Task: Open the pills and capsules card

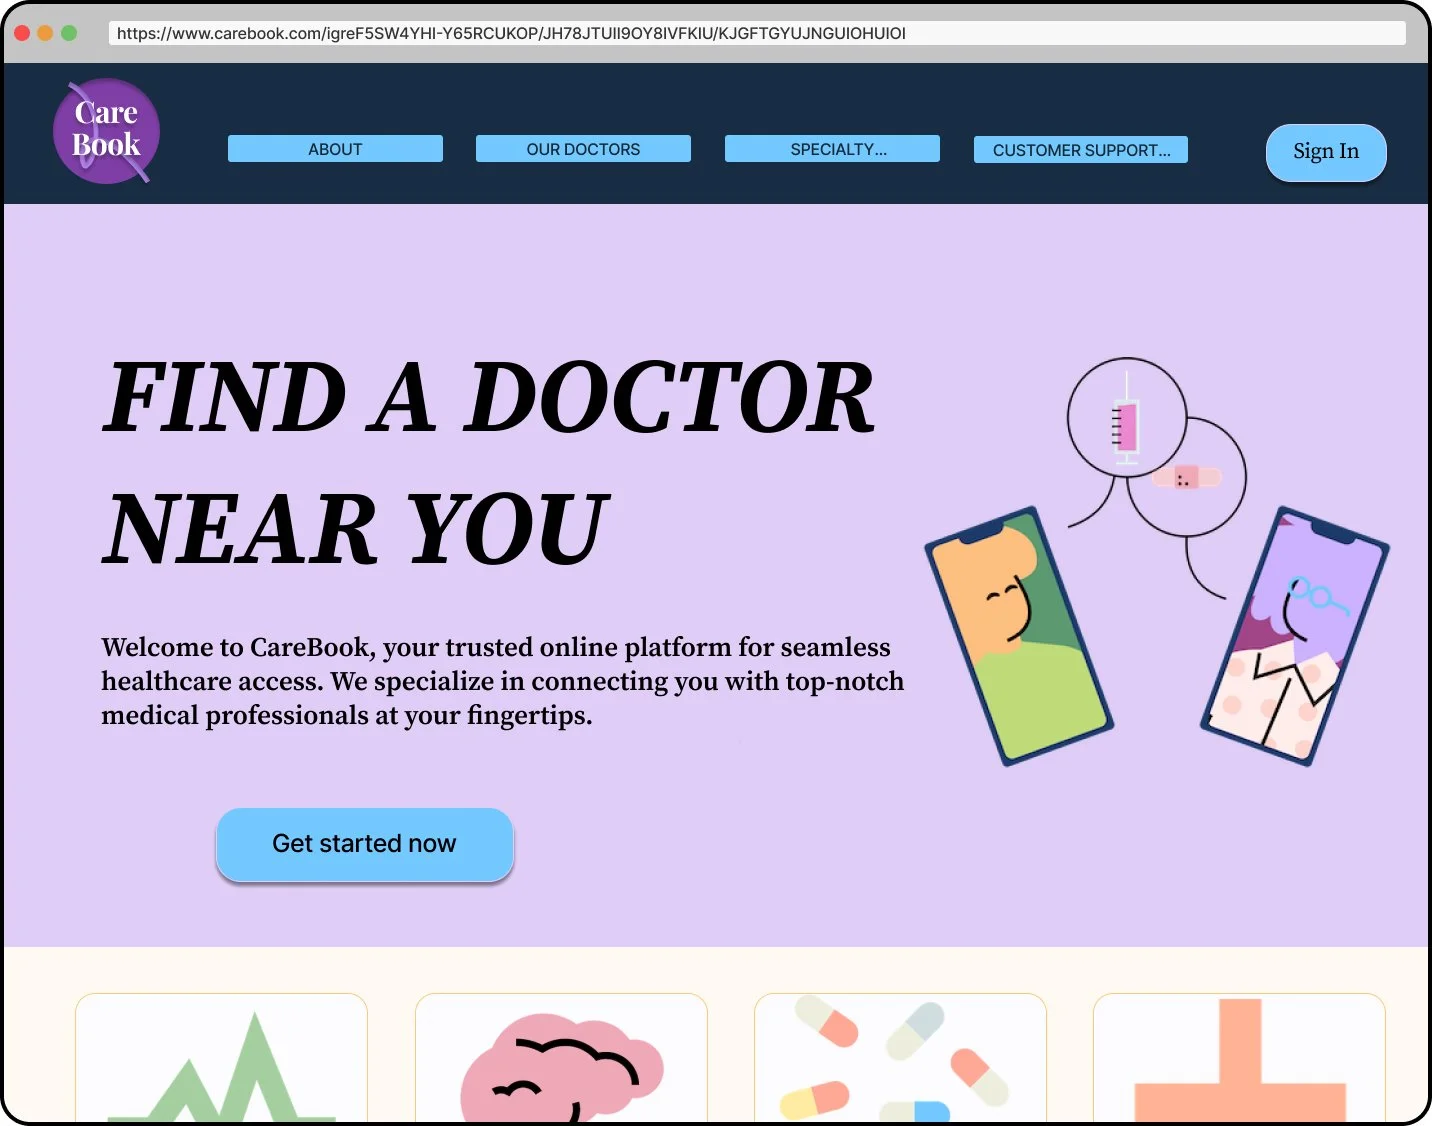Action: (x=900, y=1057)
